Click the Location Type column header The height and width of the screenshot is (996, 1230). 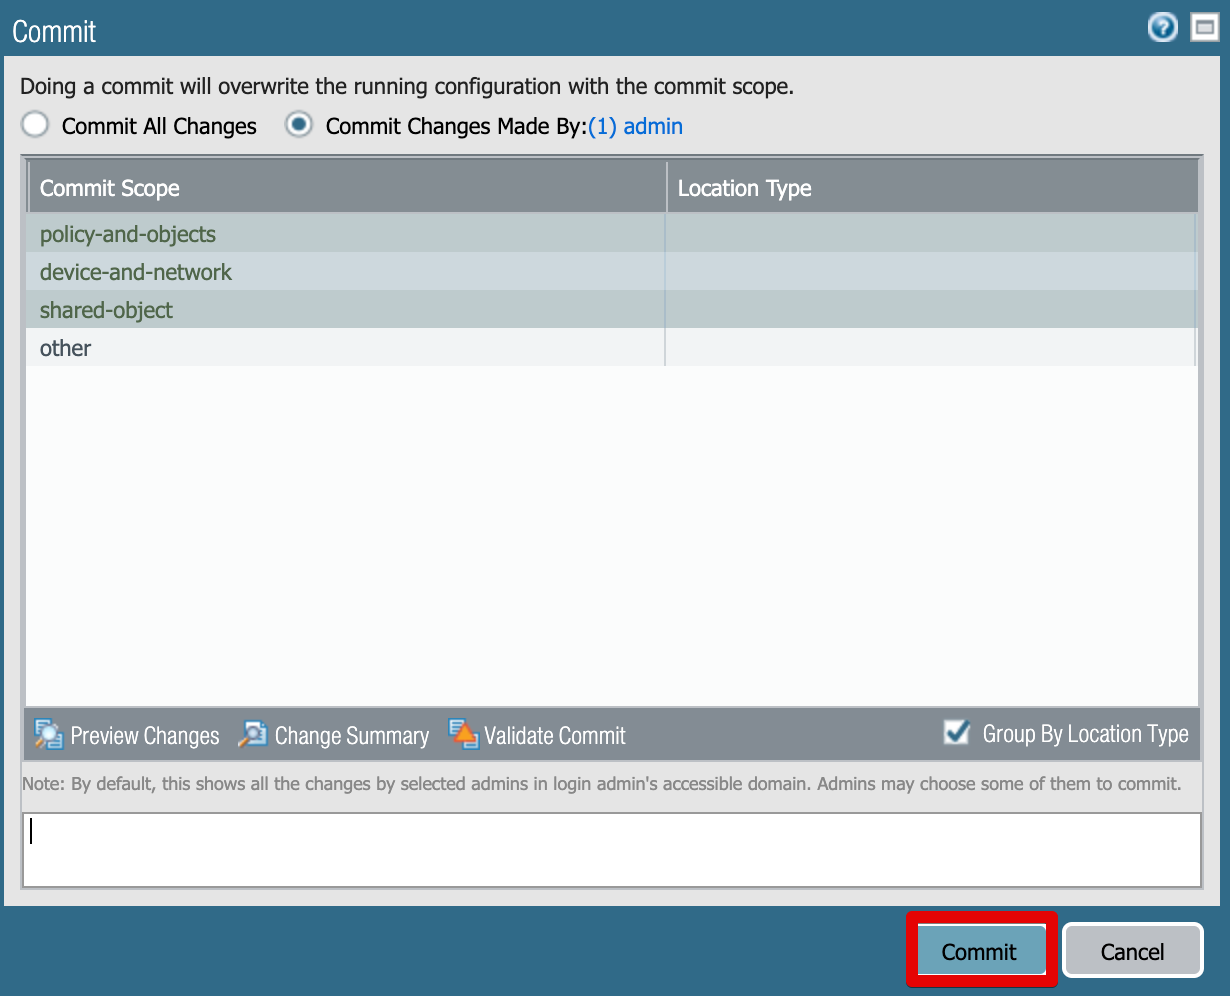pos(744,188)
